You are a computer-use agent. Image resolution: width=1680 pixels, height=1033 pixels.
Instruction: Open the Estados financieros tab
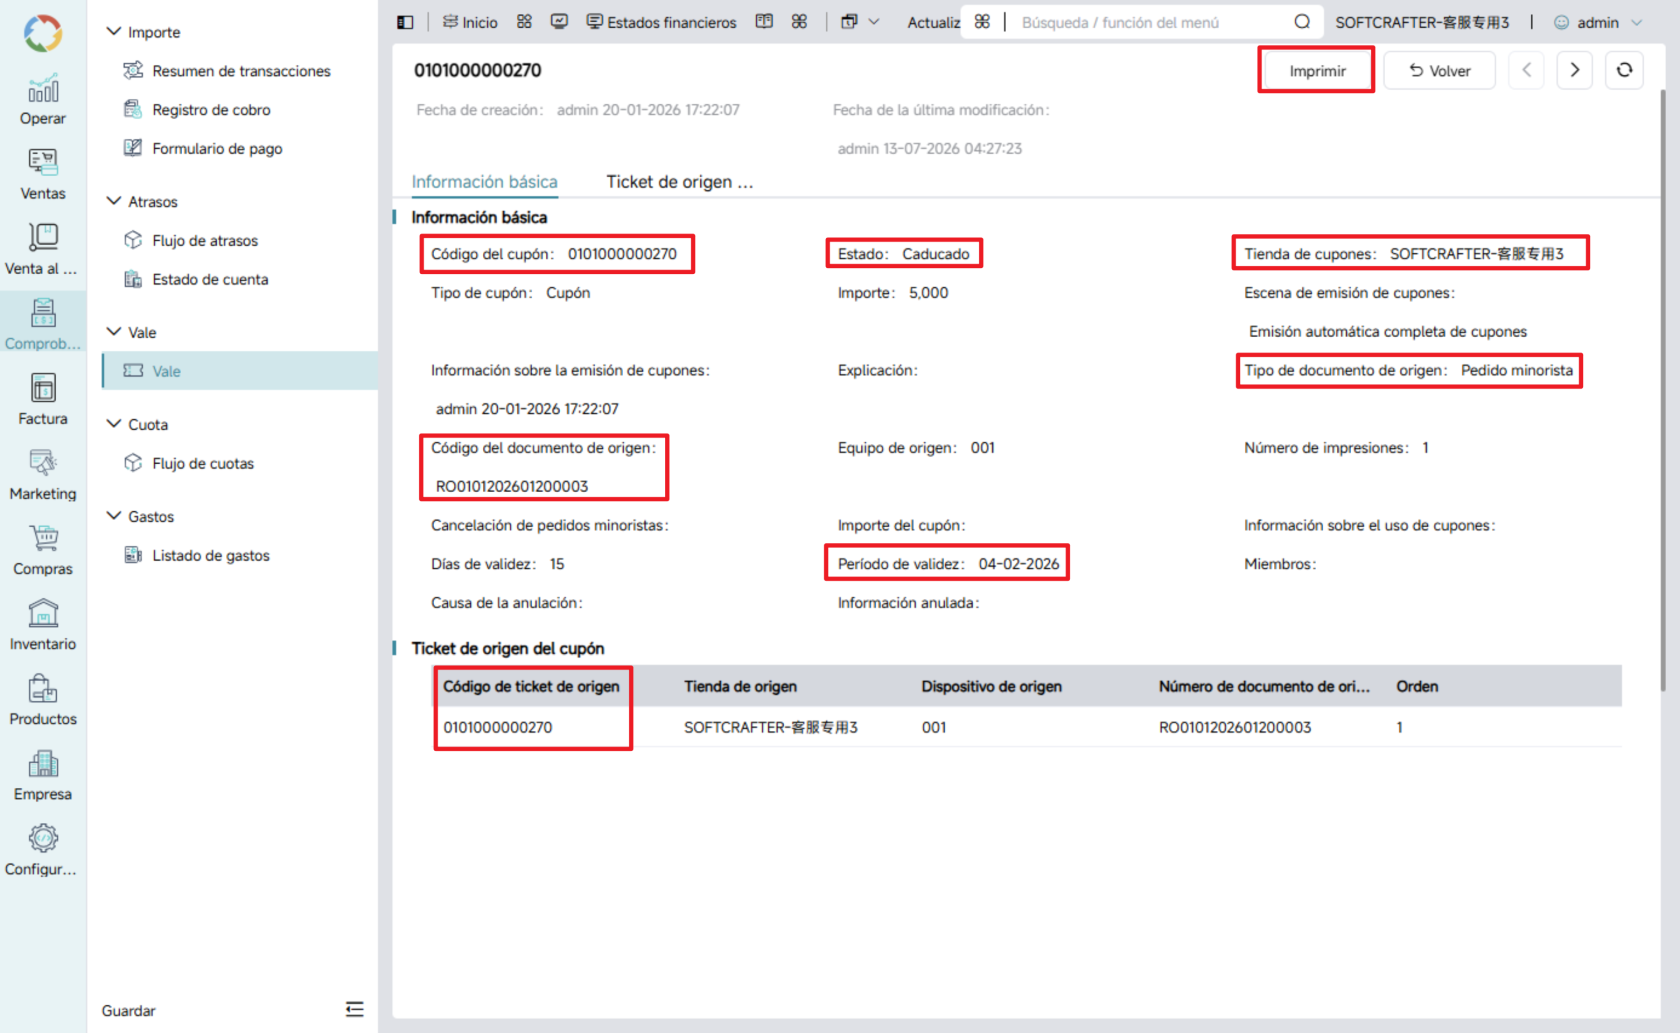(x=661, y=22)
